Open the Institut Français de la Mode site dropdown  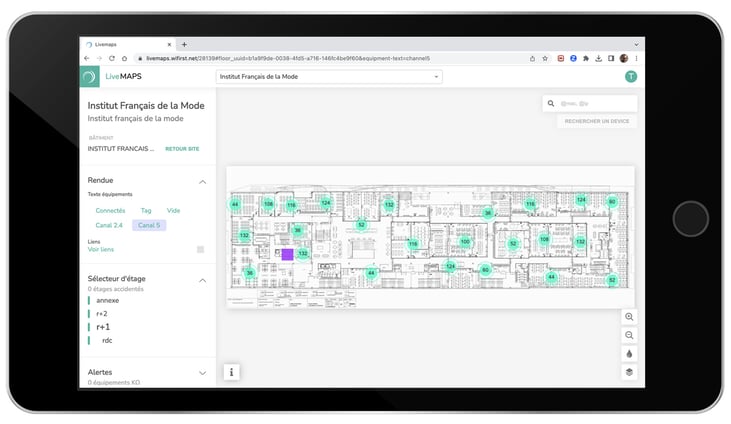pyautogui.click(x=329, y=76)
